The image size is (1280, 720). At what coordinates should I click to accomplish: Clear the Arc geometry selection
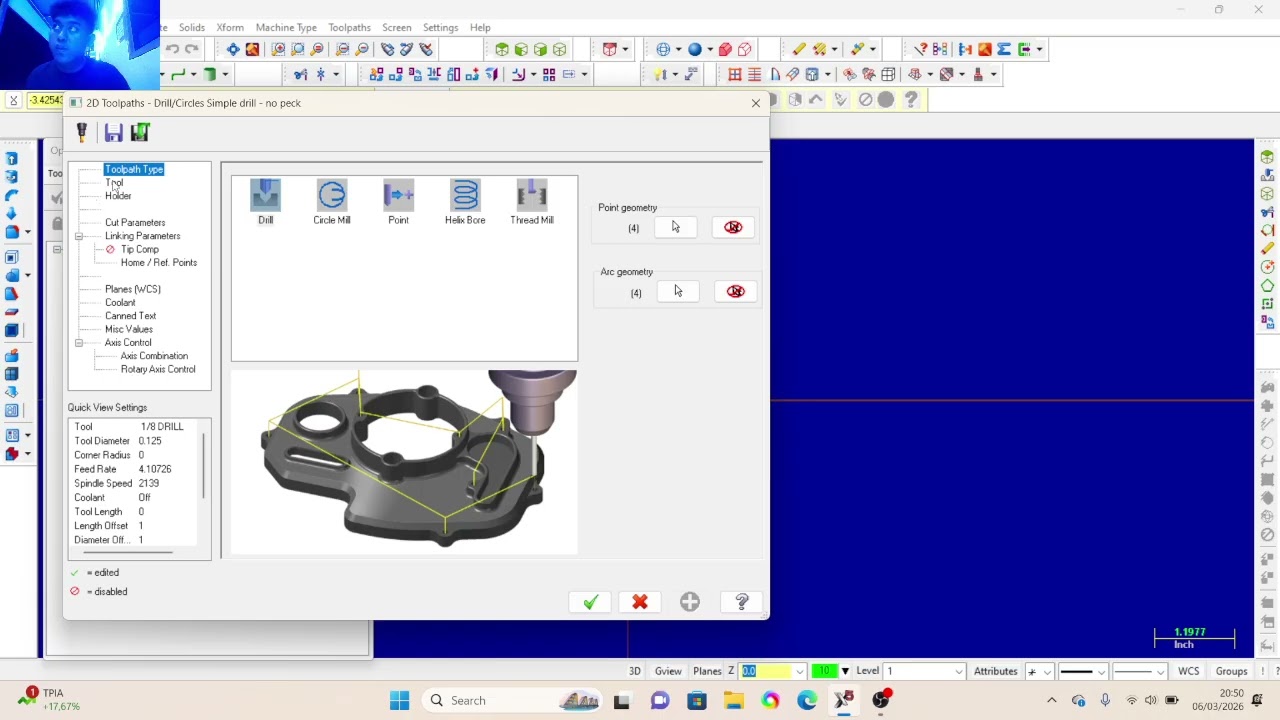click(x=735, y=291)
